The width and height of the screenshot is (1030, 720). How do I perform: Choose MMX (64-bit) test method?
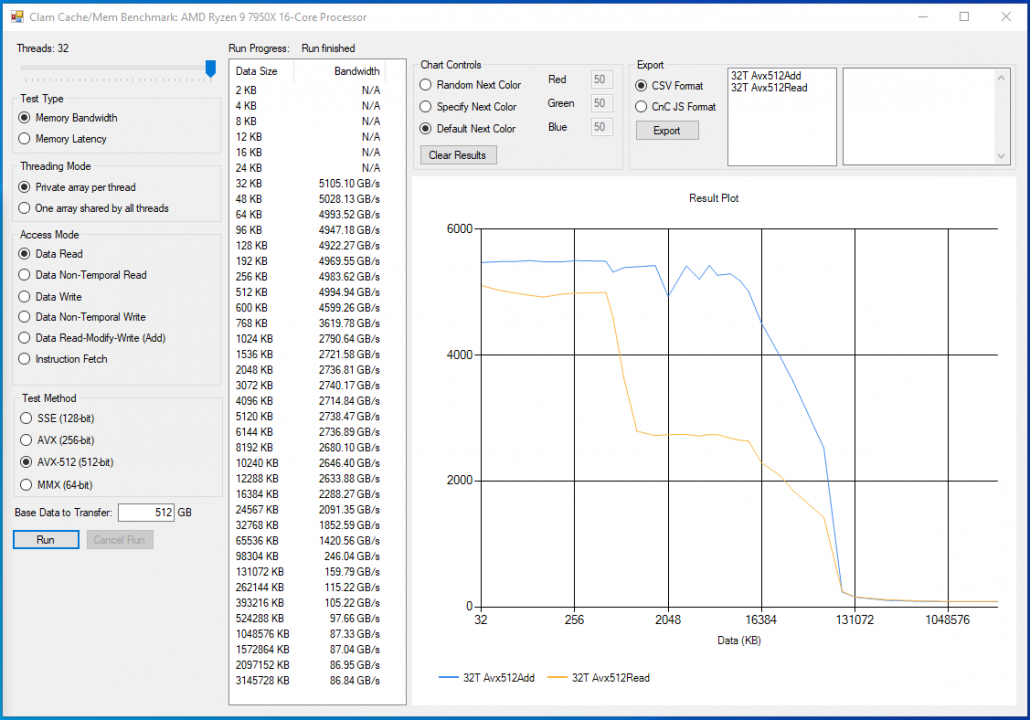[x=26, y=485]
